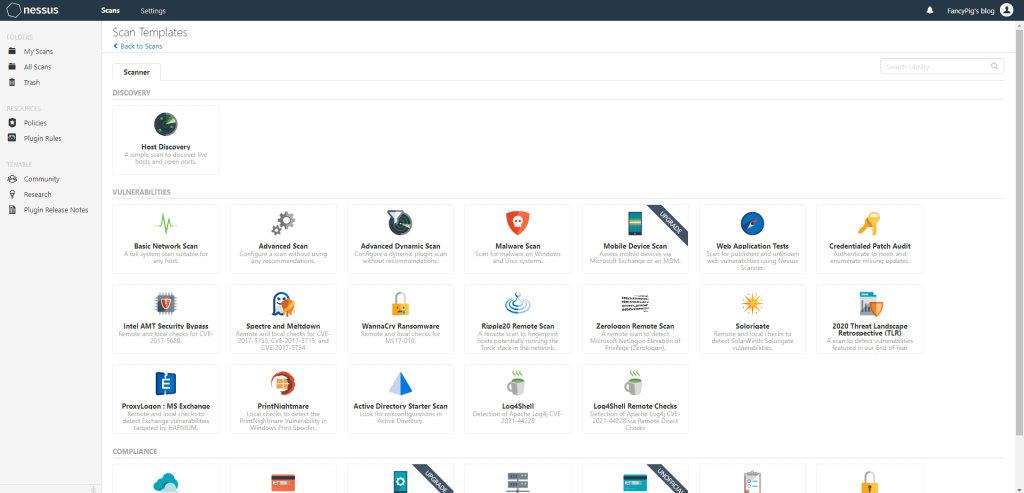Screen dimensions: 1024x493
Task: Click FancyPig's blog username
Action: click(x=971, y=10)
